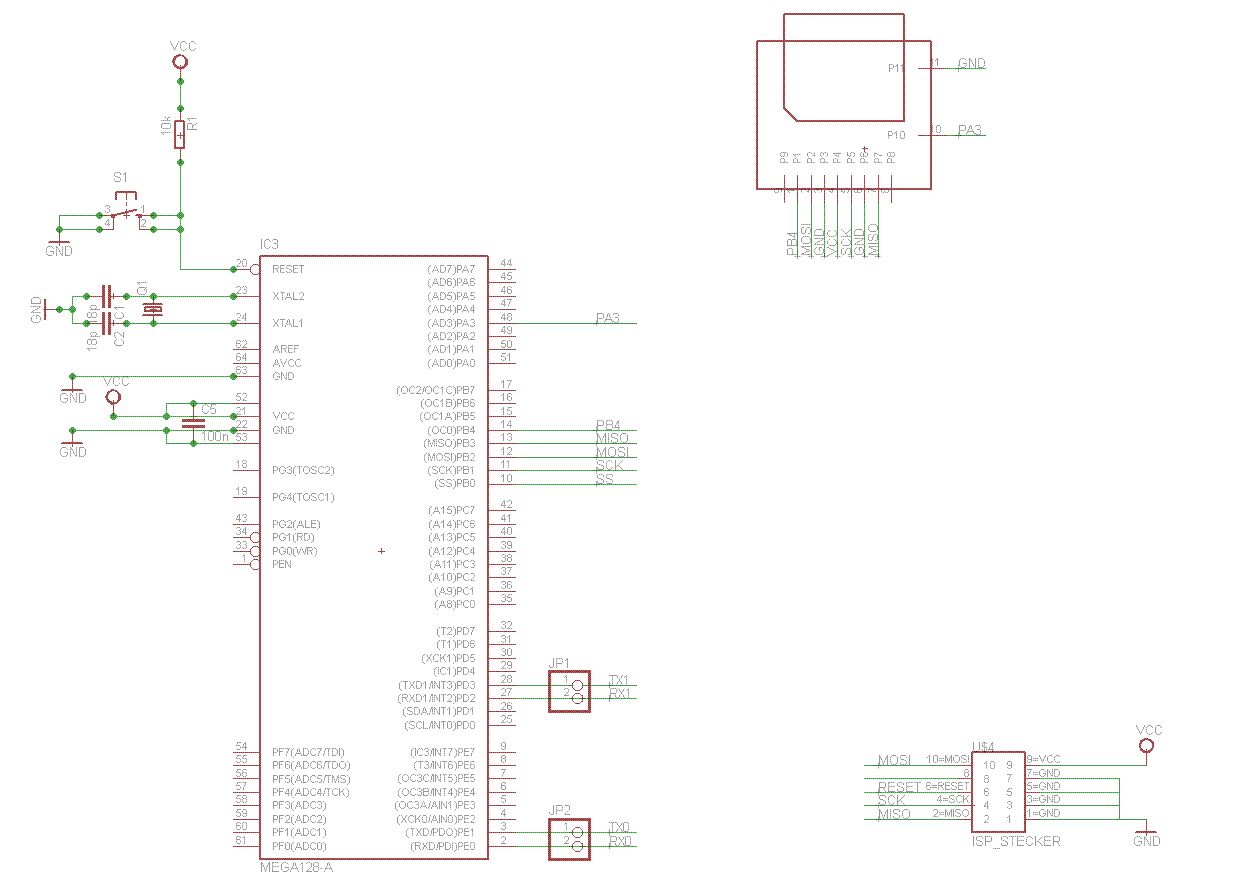Click the JP1 jumper header

tap(569, 691)
